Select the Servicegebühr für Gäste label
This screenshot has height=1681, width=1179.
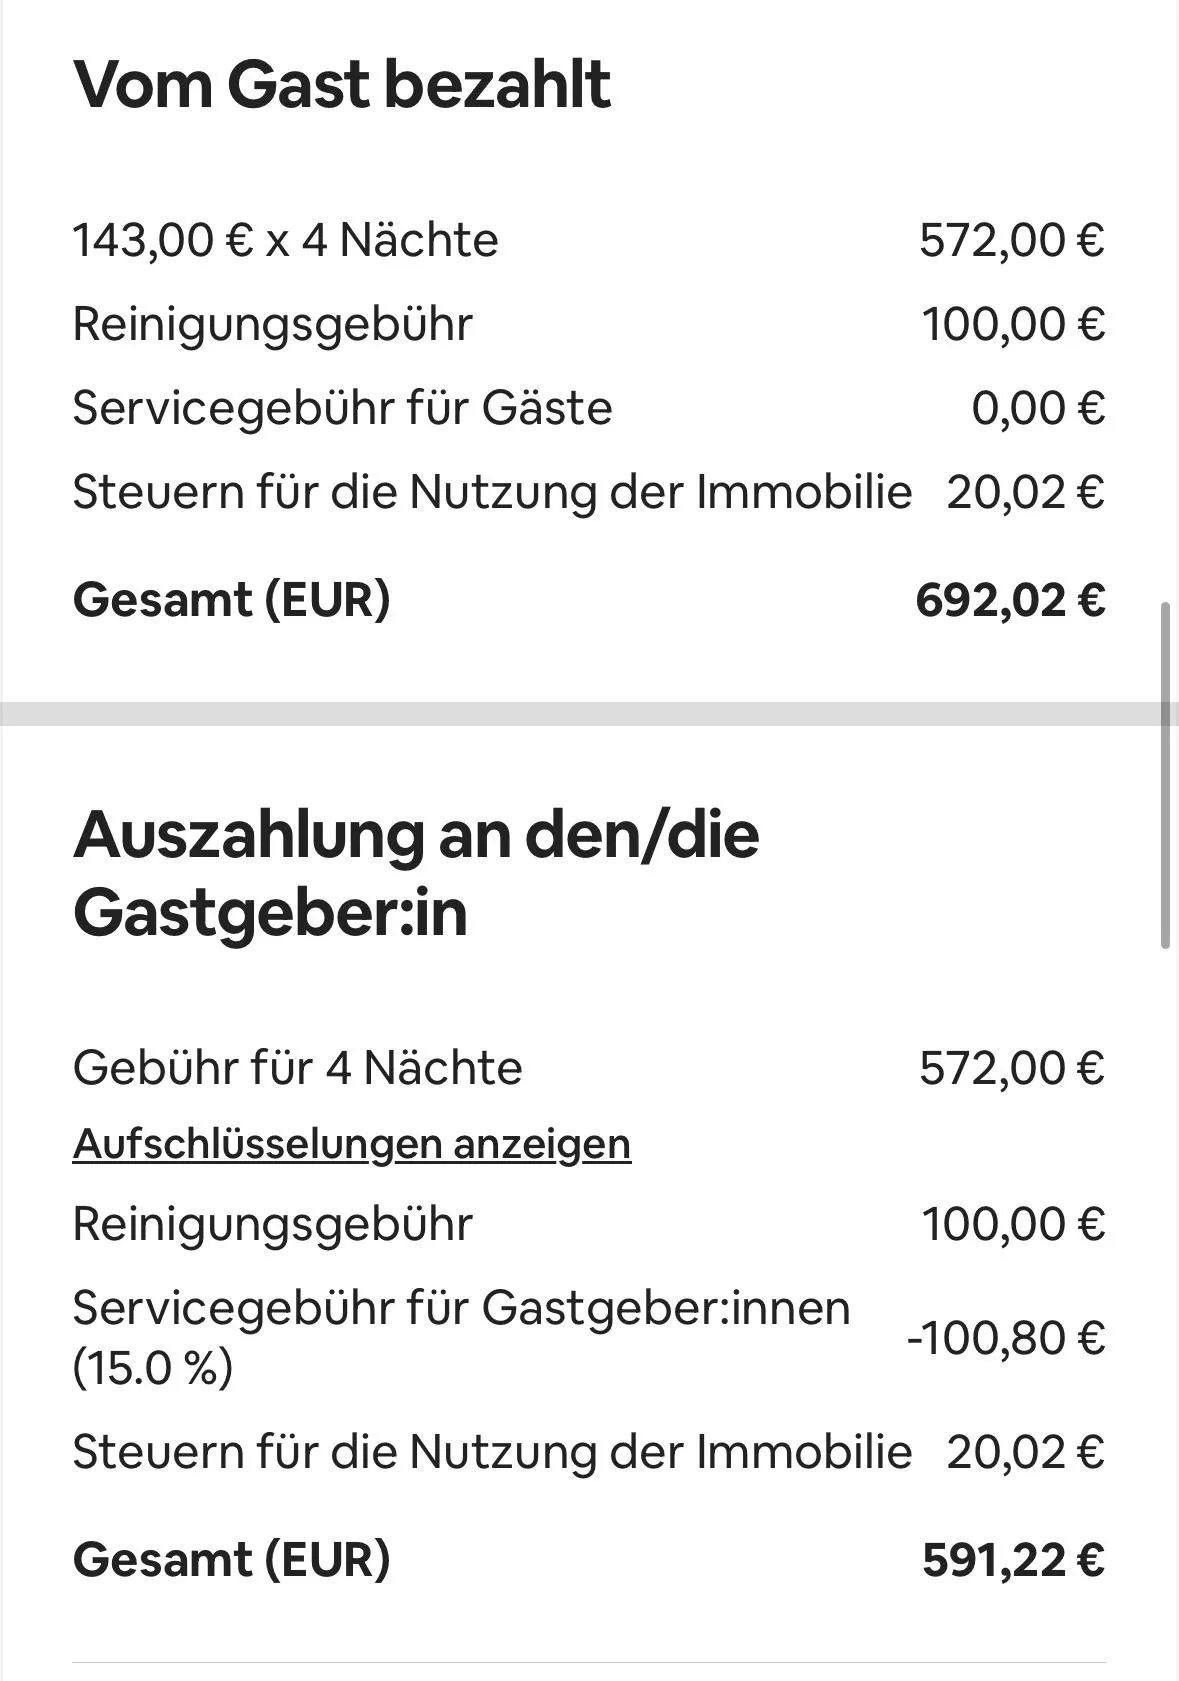[x=343, y=409]
